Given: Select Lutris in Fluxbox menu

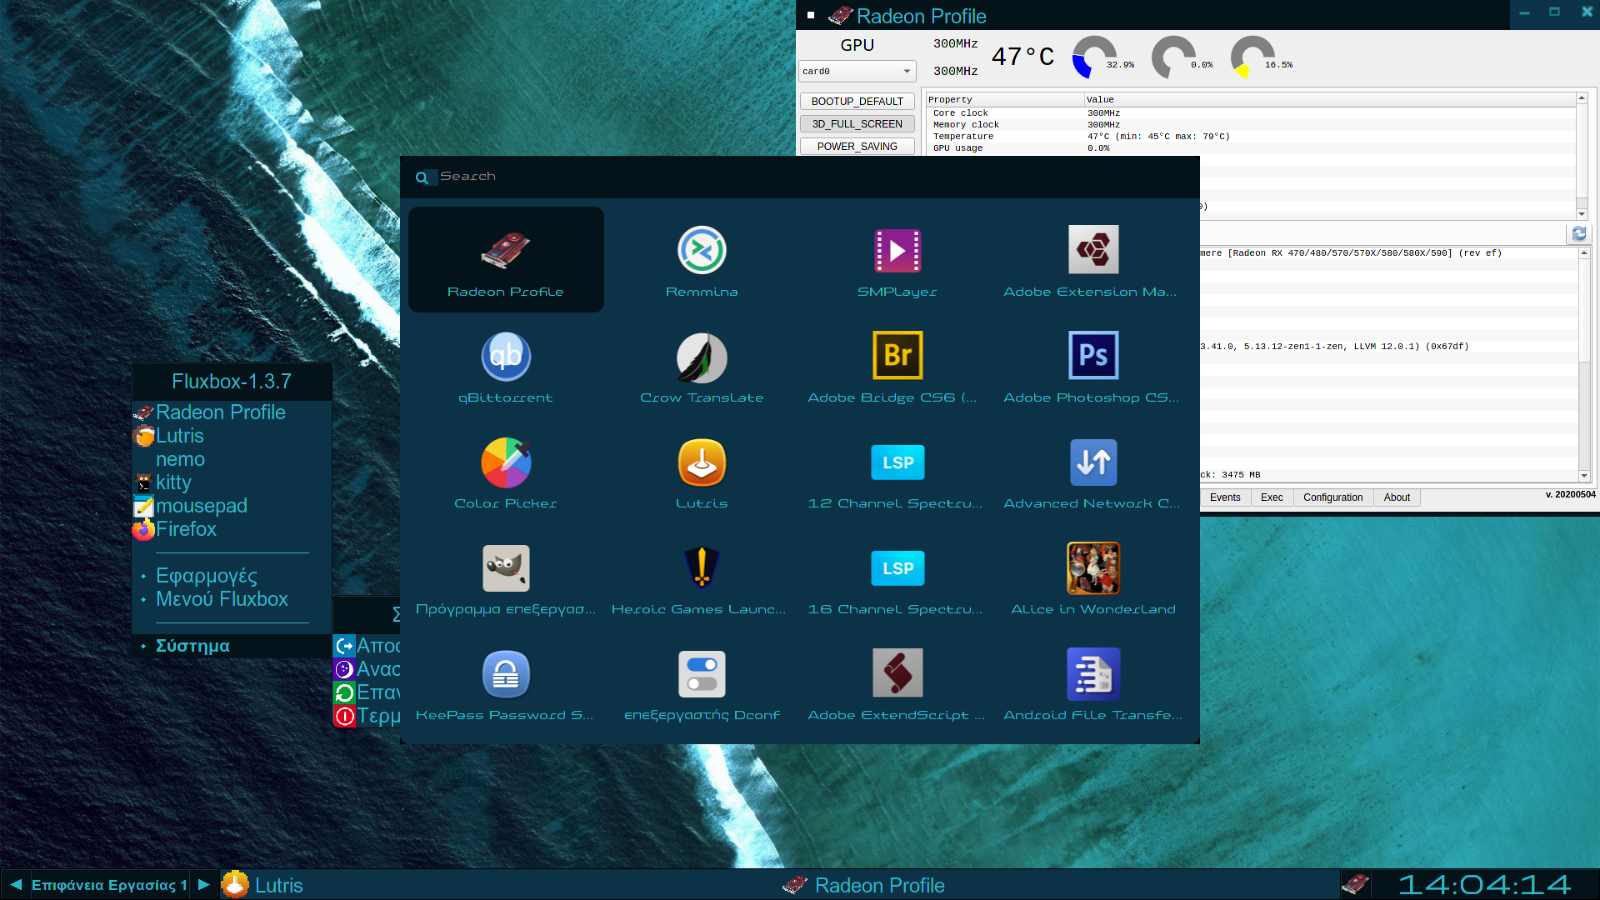Looking at the screenshot, I should coord(232,436).
